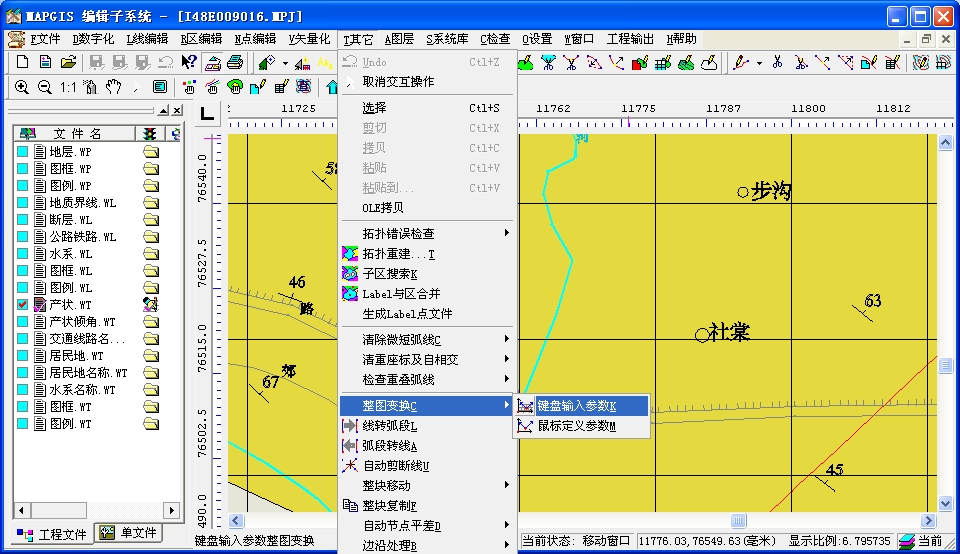The height and width of the screenshot is (554, 960).
Task: Create a new file with blank page icon
Action: pos(23,62)
